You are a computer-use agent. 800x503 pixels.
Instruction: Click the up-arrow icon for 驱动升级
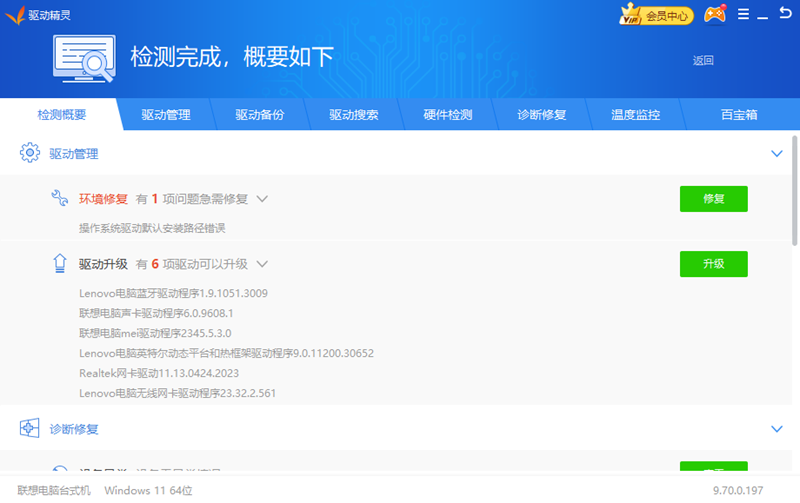coord(60,264)
